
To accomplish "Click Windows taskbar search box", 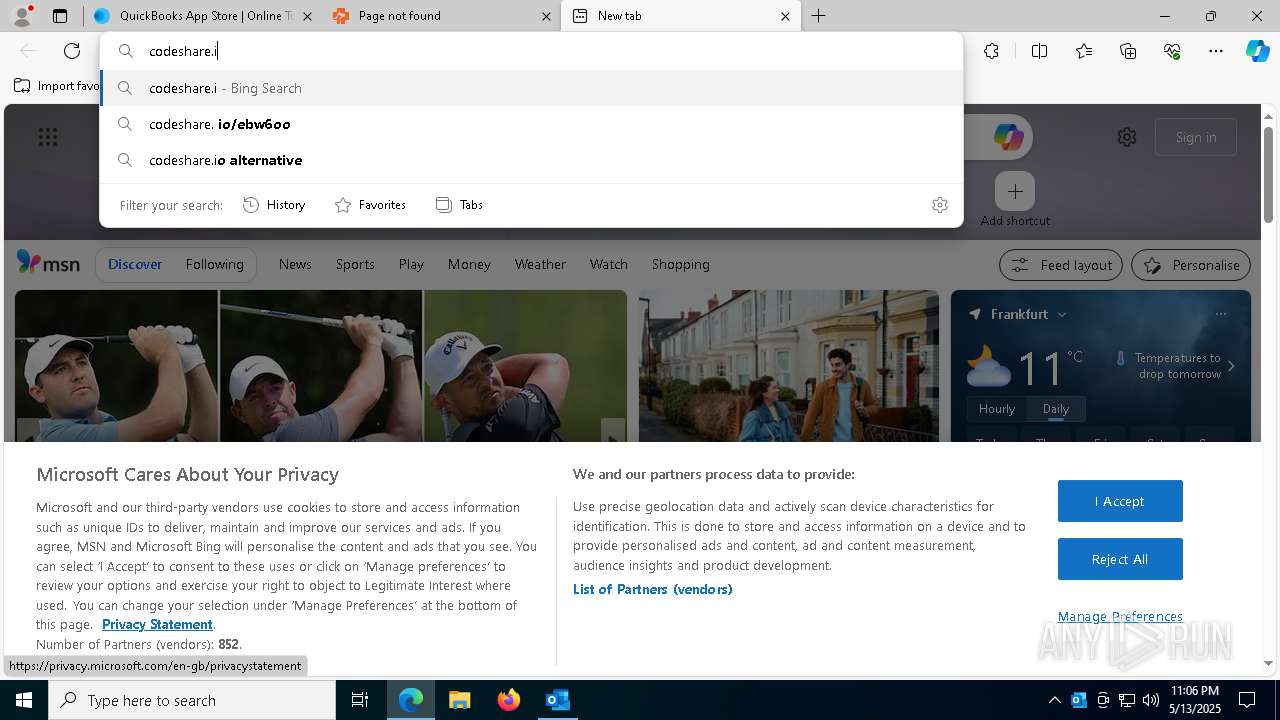I will [192, 700].
